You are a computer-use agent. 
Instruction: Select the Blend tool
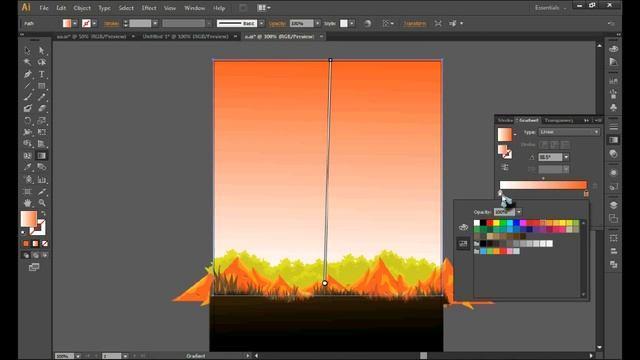pyautogui.click(x=42, y=167)
